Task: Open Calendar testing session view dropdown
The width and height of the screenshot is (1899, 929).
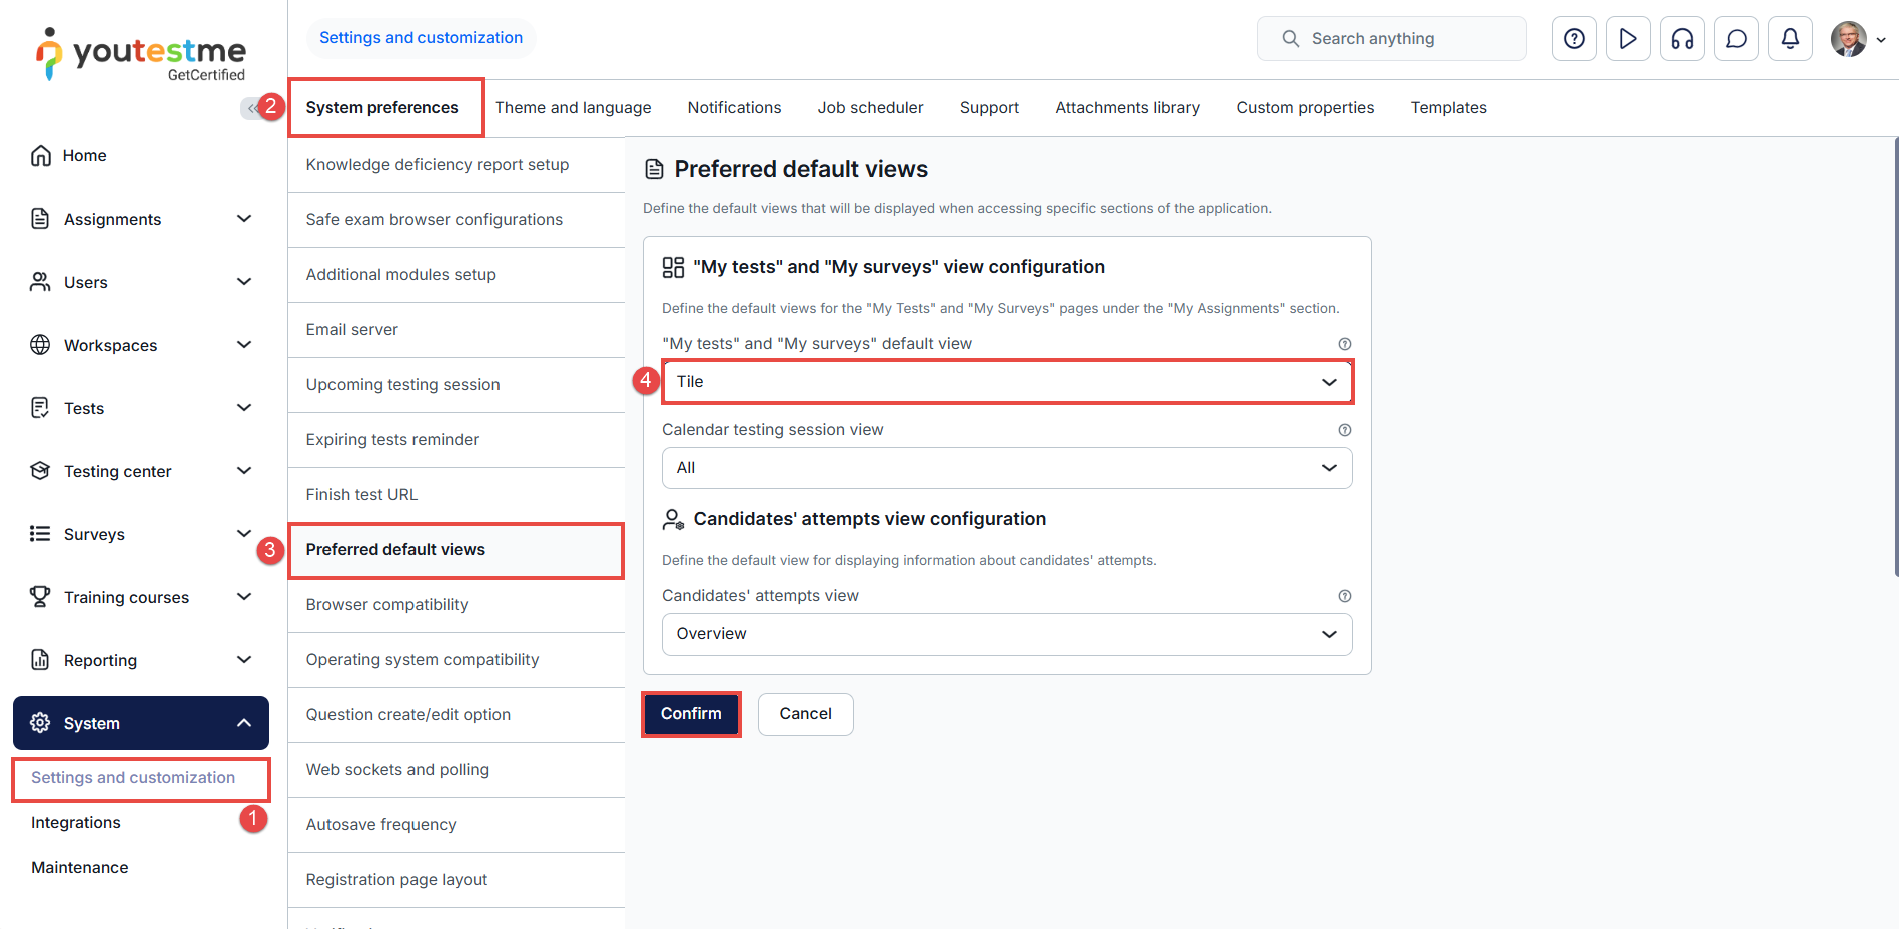Action: click(x=1006, y=468)
